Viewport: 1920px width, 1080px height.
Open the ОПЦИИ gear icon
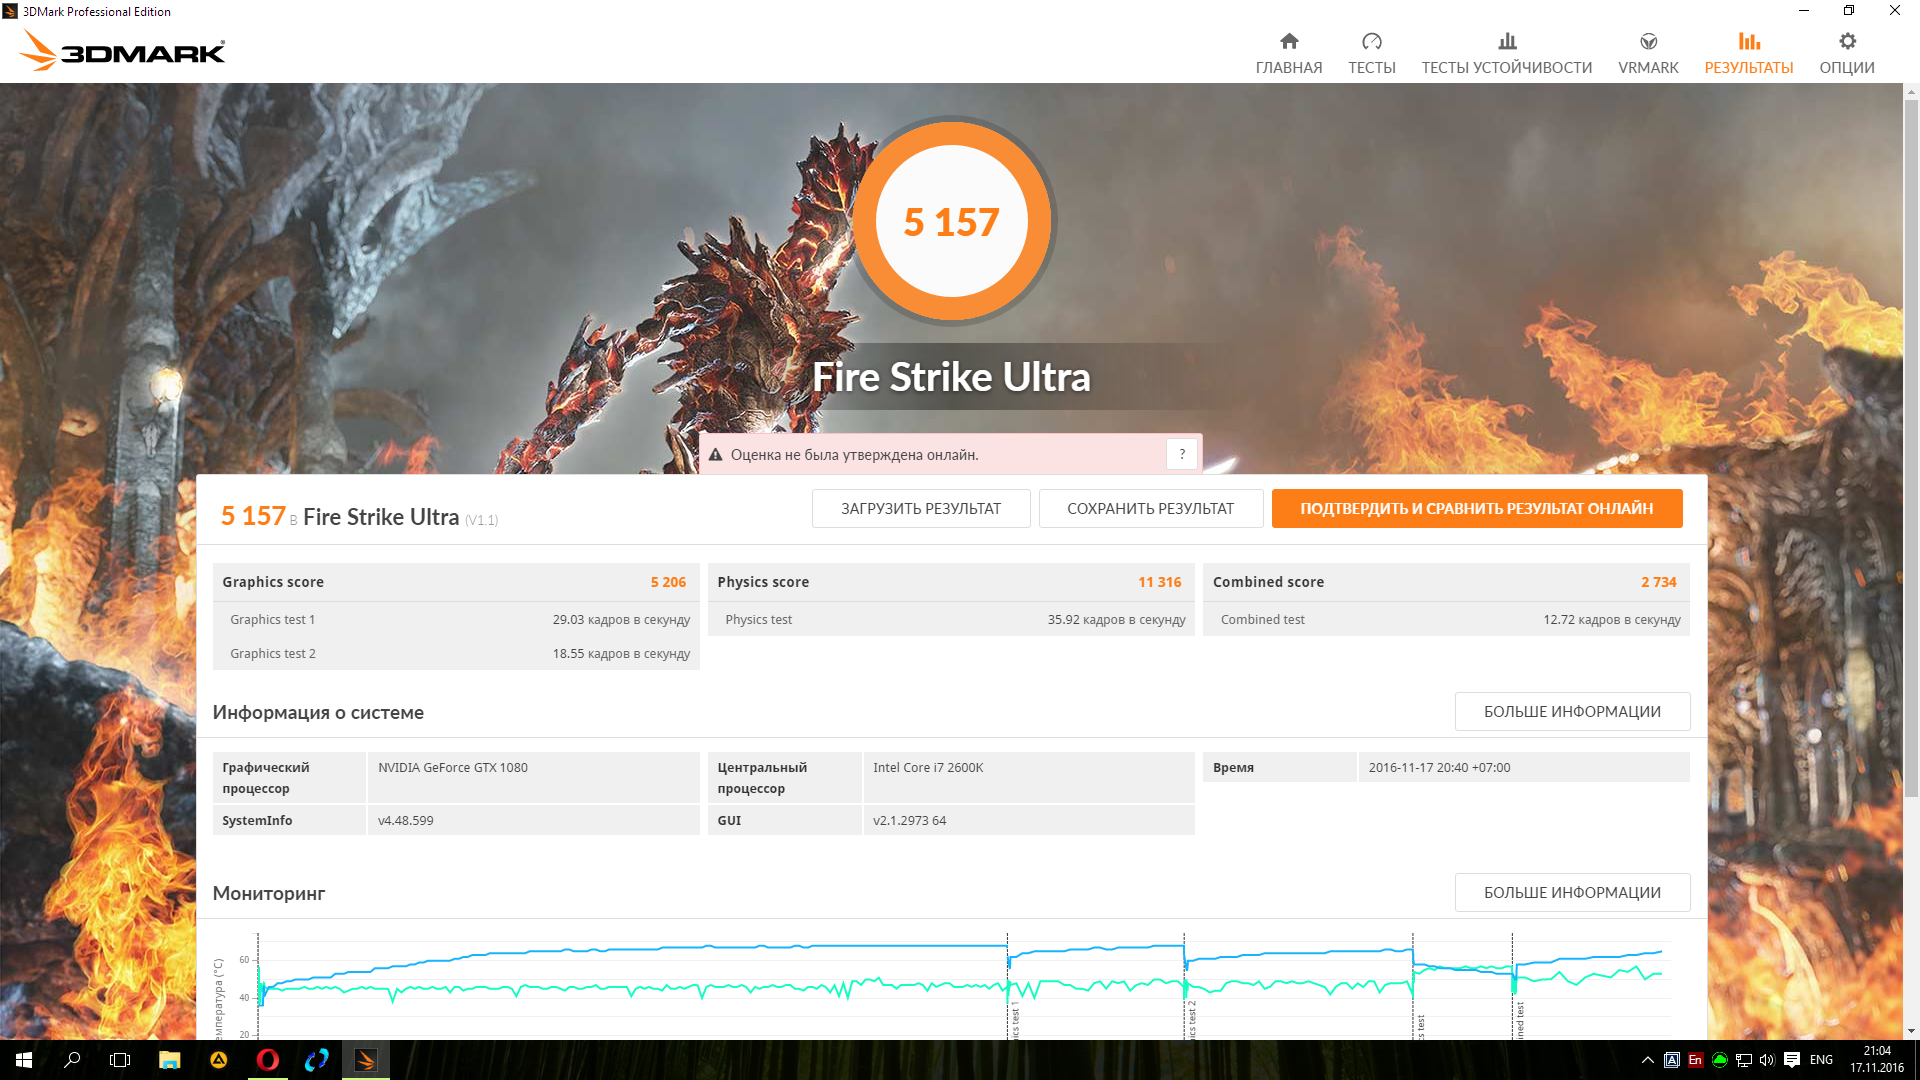[x=1847, y=42]
